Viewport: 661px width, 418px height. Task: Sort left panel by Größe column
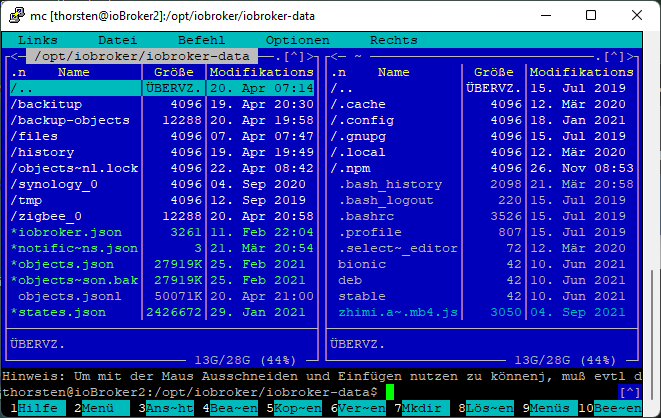[174, 72]
